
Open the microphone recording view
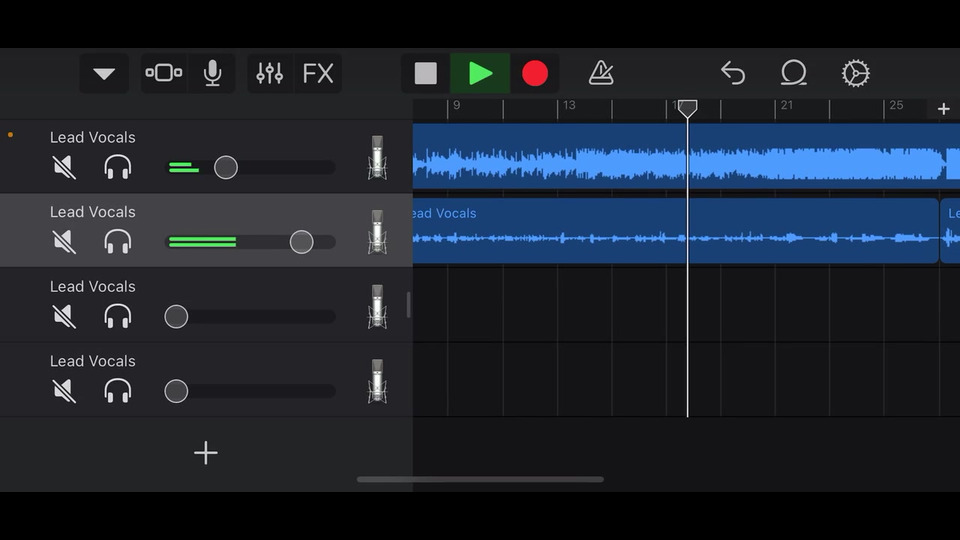tap(212, 73)
